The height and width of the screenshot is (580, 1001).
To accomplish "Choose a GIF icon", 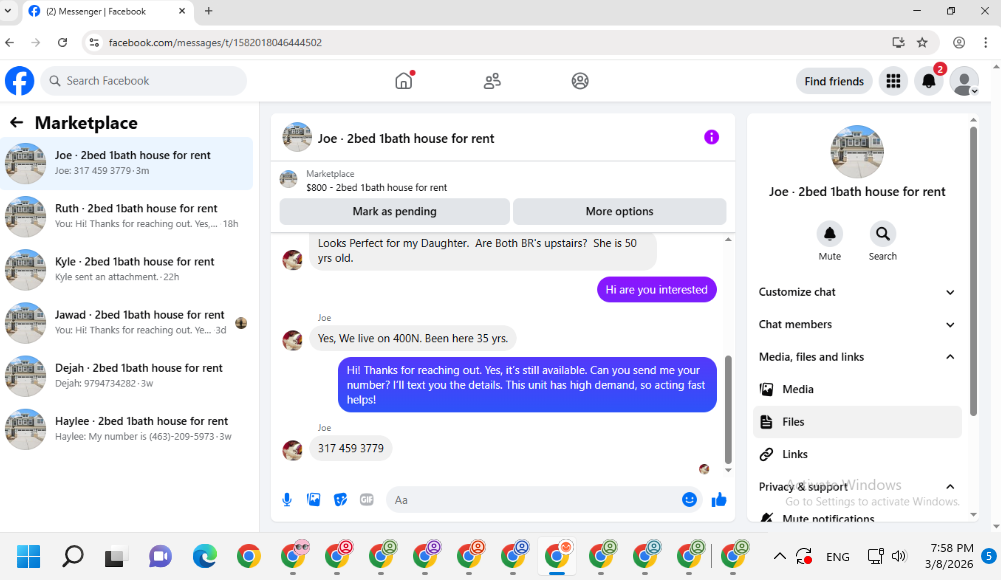I will pyautogui.click(x=366, y=500).
